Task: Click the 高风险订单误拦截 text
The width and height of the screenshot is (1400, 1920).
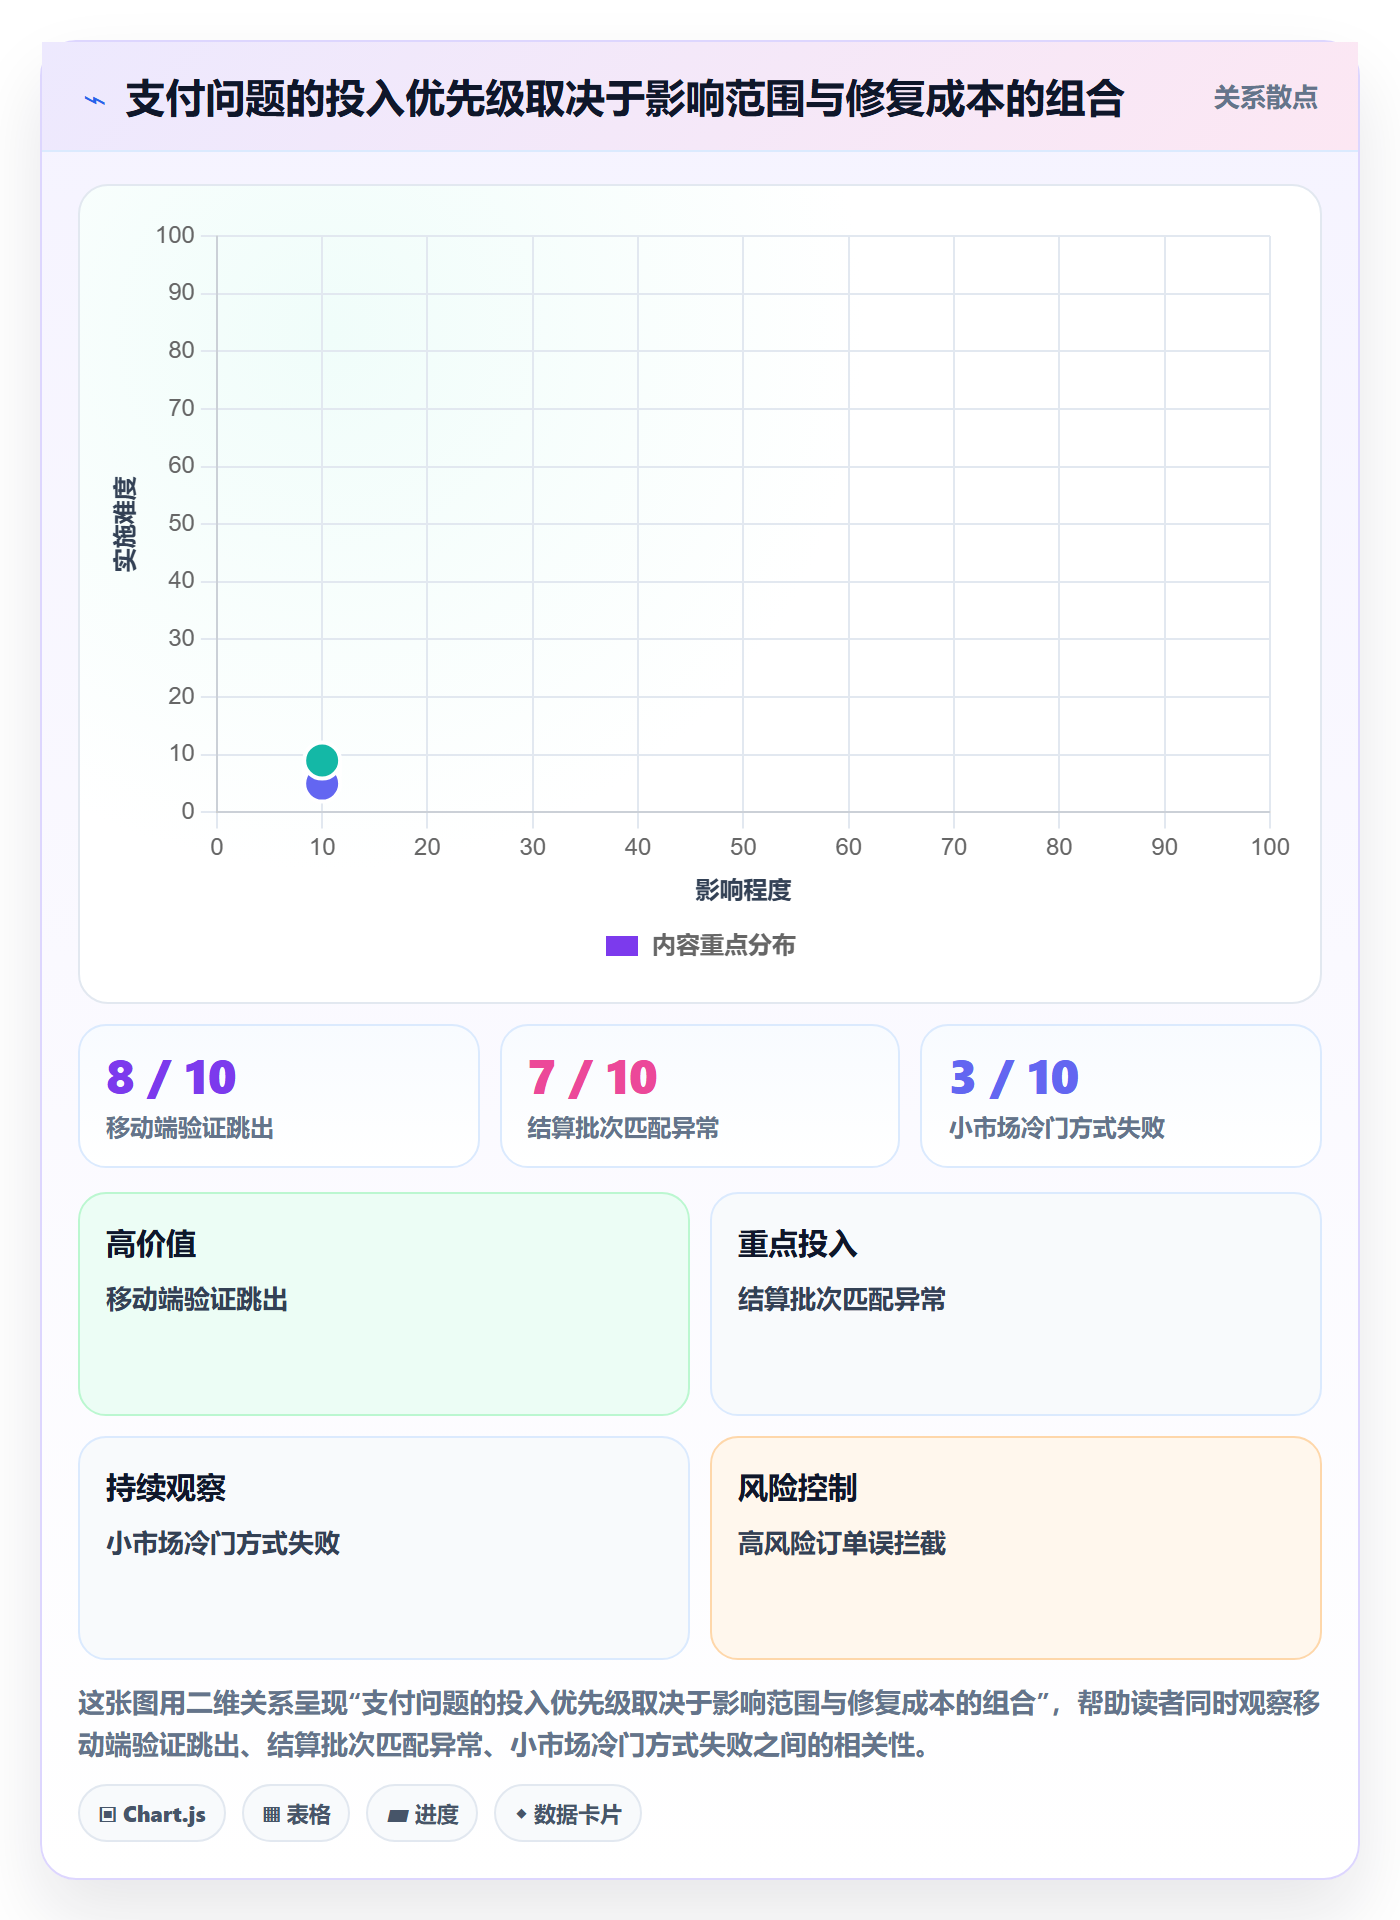Action: (842, 1544)
